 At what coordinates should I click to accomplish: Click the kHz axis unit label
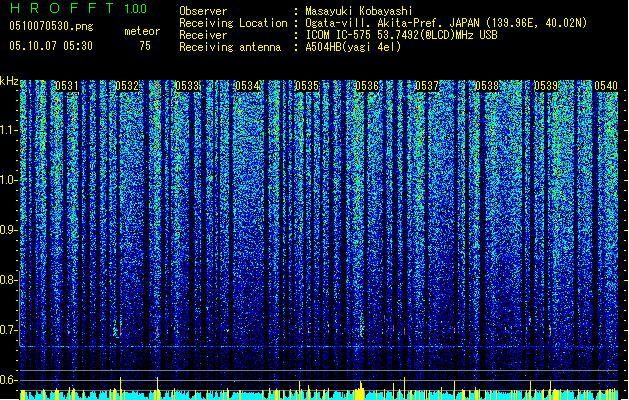coord(9,81)
